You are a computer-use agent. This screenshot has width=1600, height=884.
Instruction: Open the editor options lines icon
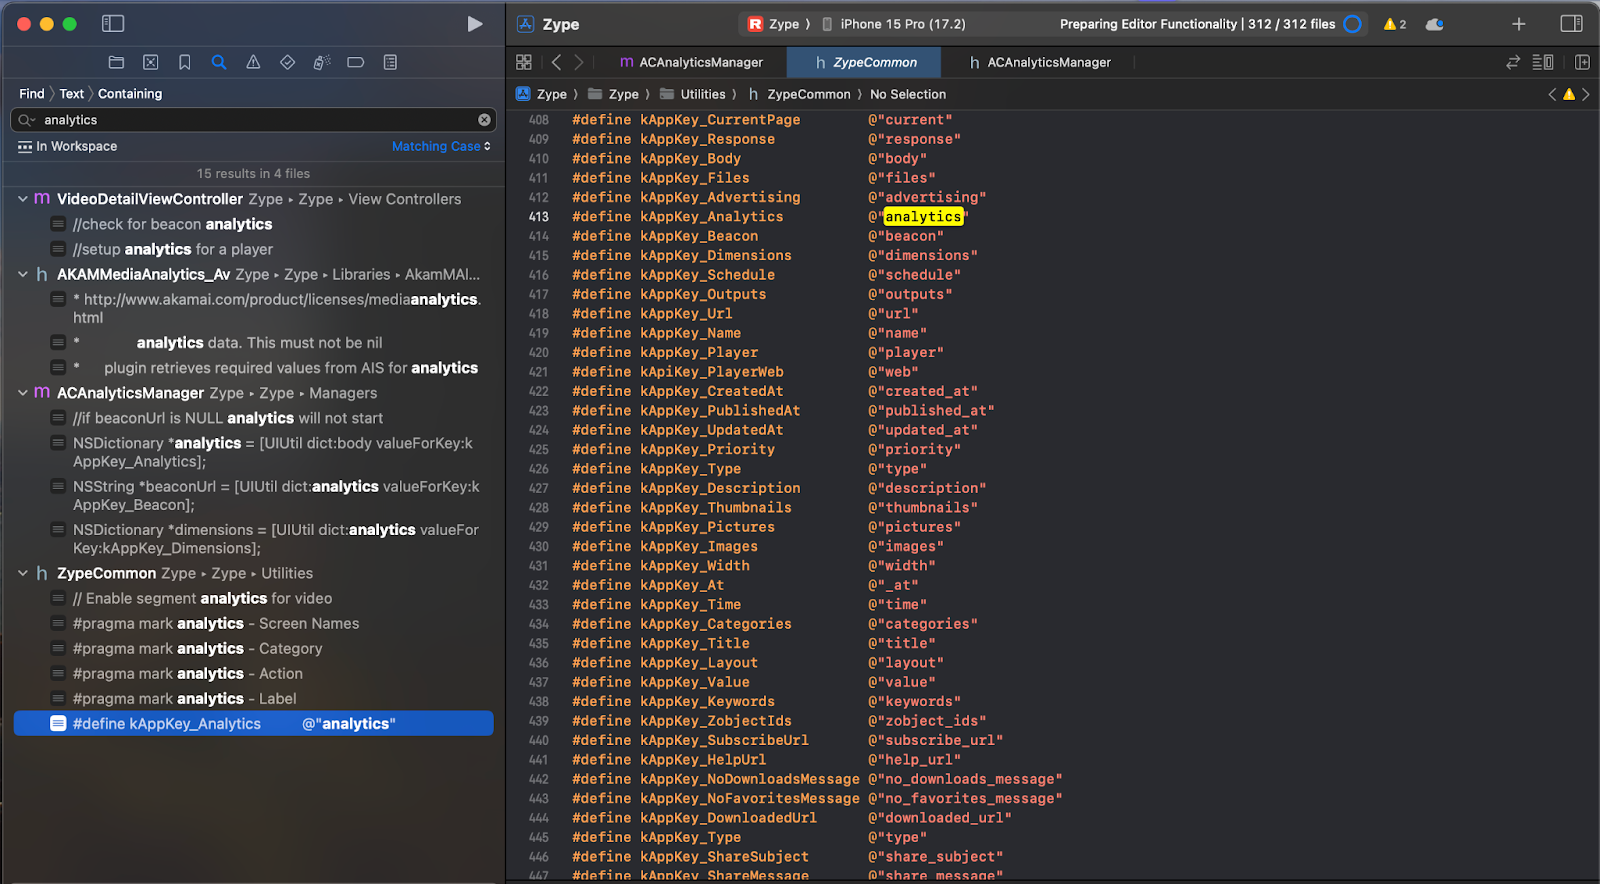click(x=1543, y=62)
